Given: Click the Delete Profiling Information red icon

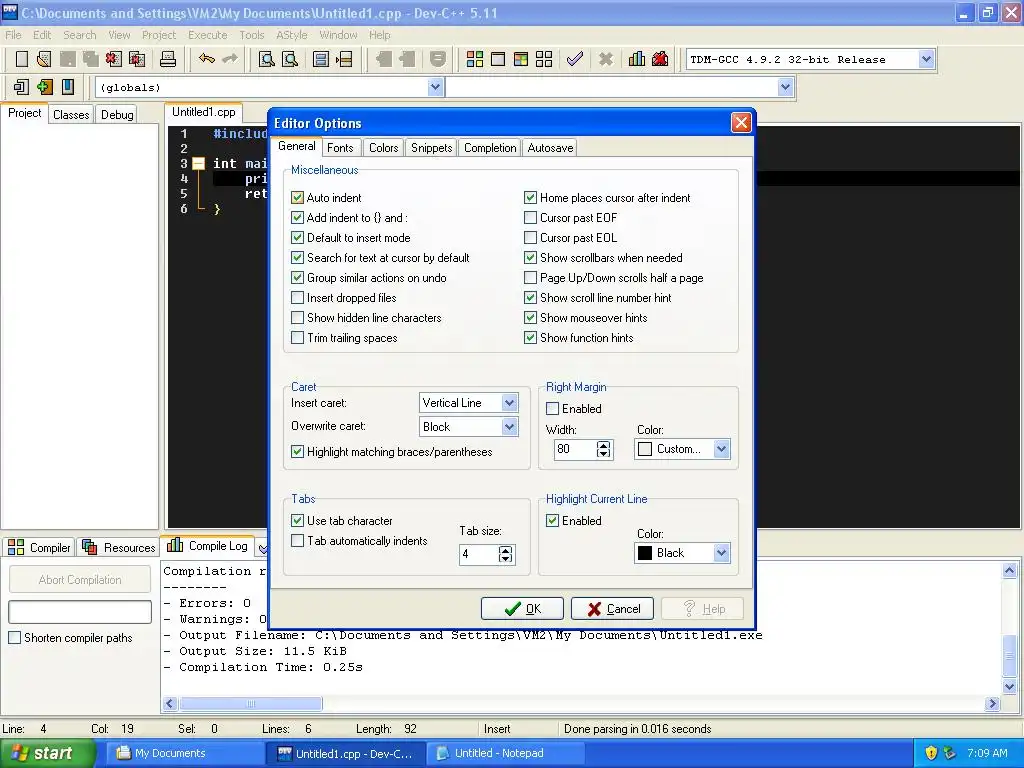Looking at the screenshot, I should (660, 59).
